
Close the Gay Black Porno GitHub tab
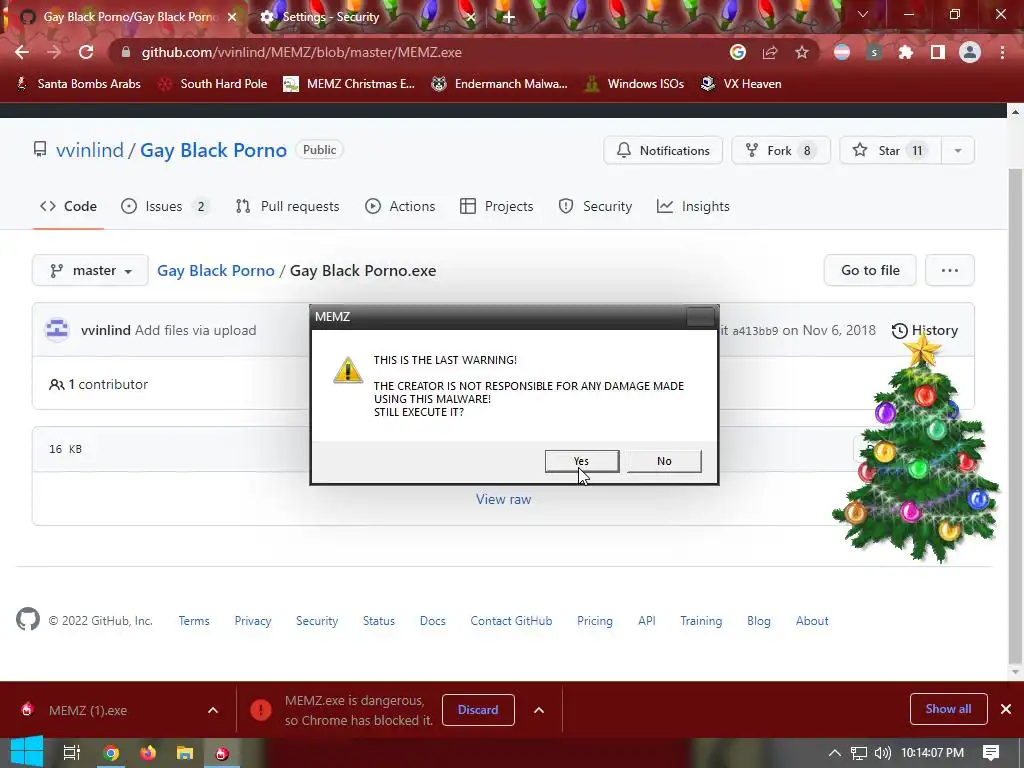232,17
